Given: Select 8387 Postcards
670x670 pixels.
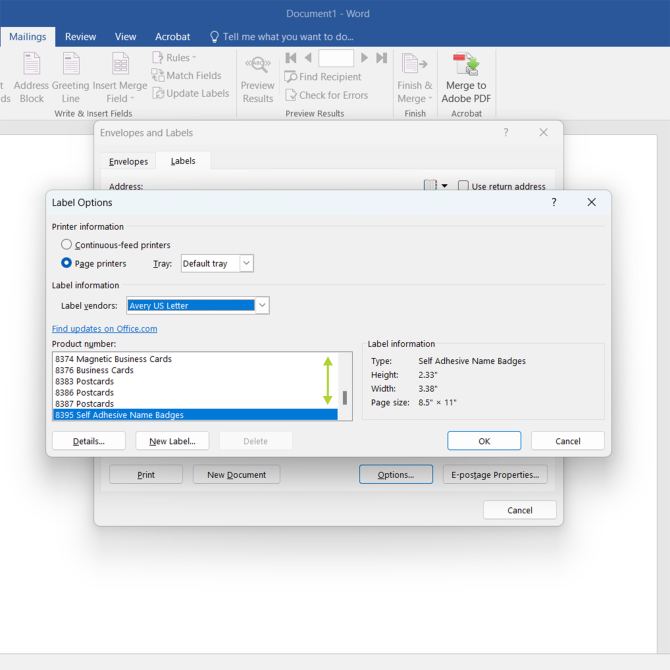Looking at the screenshot, I should [x=195, y=403].
